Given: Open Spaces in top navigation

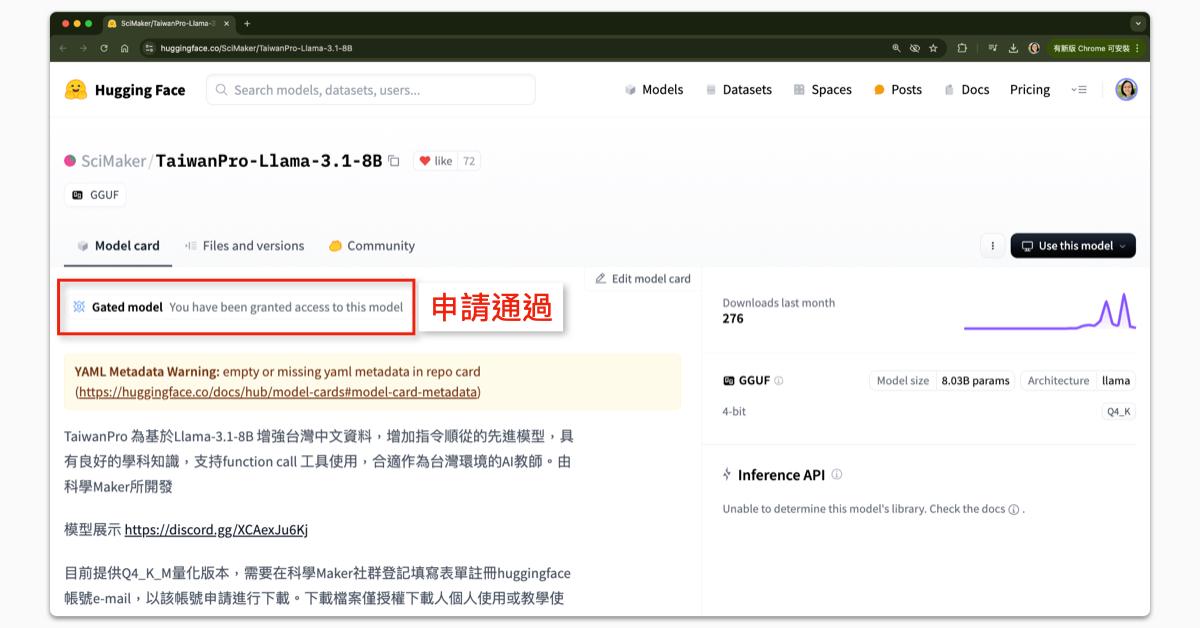Looking at the screenshot, I should (x=823, y=90).
